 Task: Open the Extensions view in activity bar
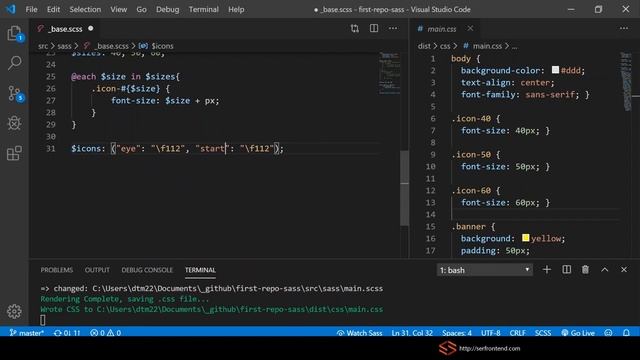coord(14,153)
